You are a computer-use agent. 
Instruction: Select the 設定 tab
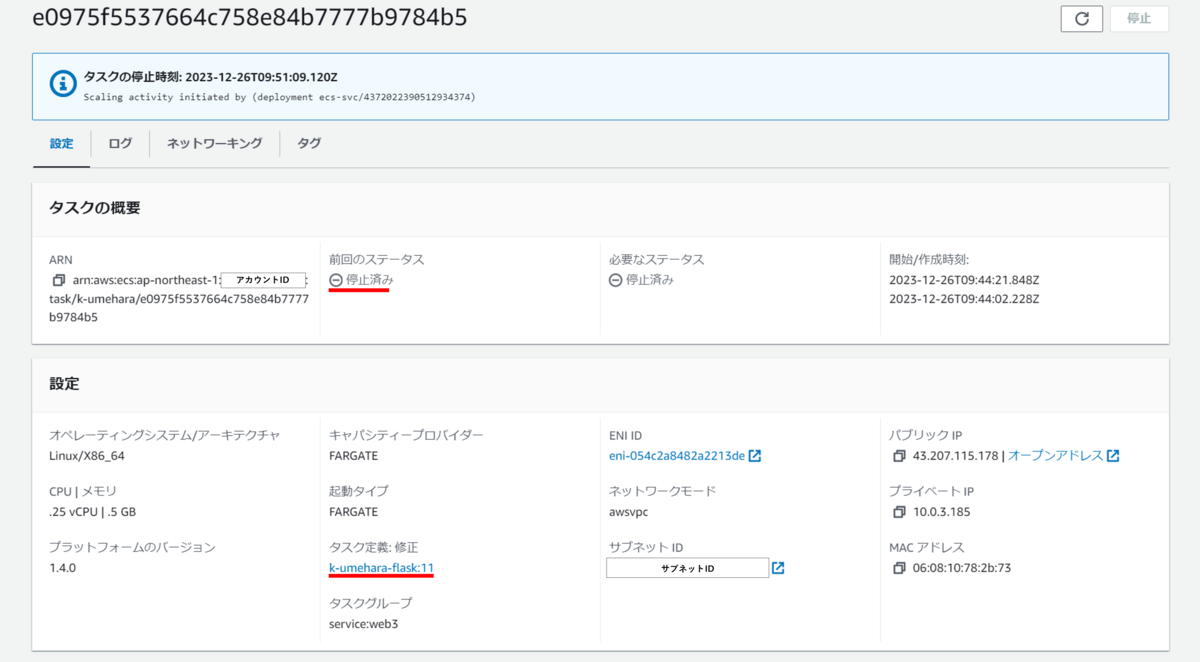click(60, 143)
